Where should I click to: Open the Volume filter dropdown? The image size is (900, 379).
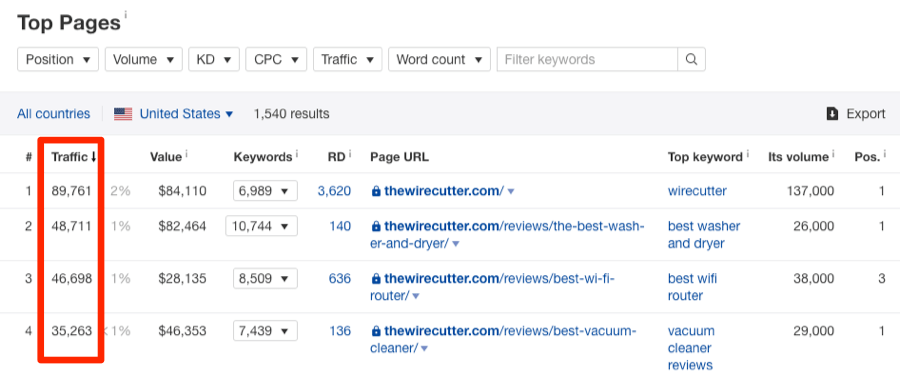143,60
